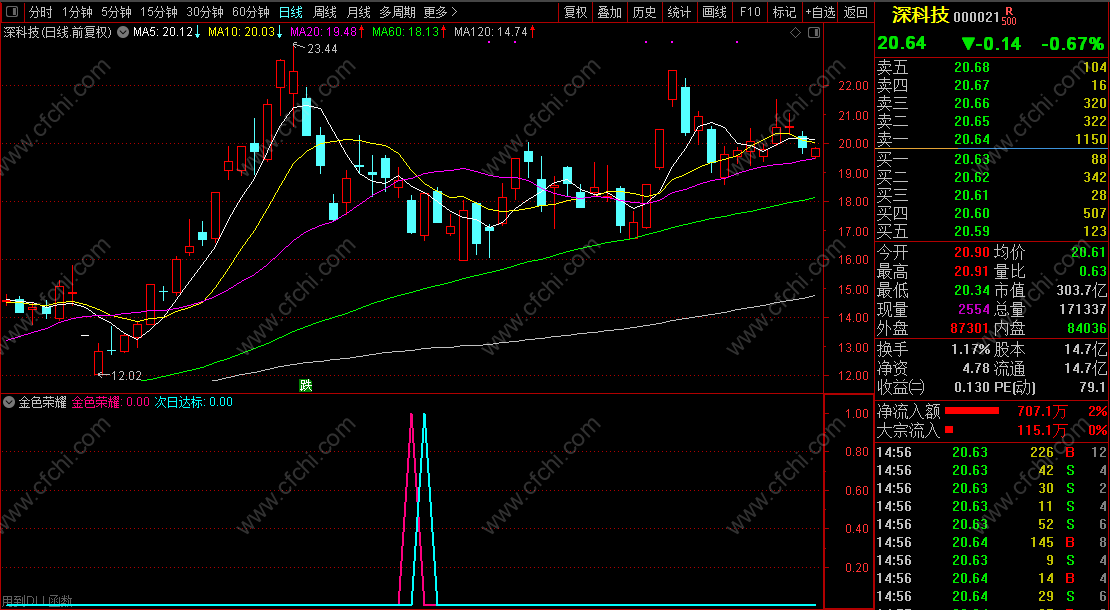Click the 12.02 low price label
This screenshot has height=610, width=1110.
[x=127, y=376]
